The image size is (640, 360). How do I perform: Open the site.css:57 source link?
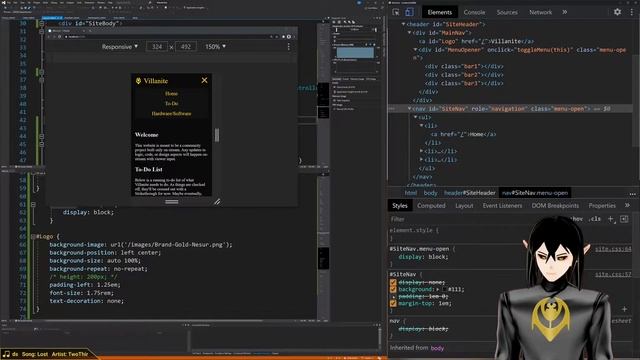pos(613,274)
